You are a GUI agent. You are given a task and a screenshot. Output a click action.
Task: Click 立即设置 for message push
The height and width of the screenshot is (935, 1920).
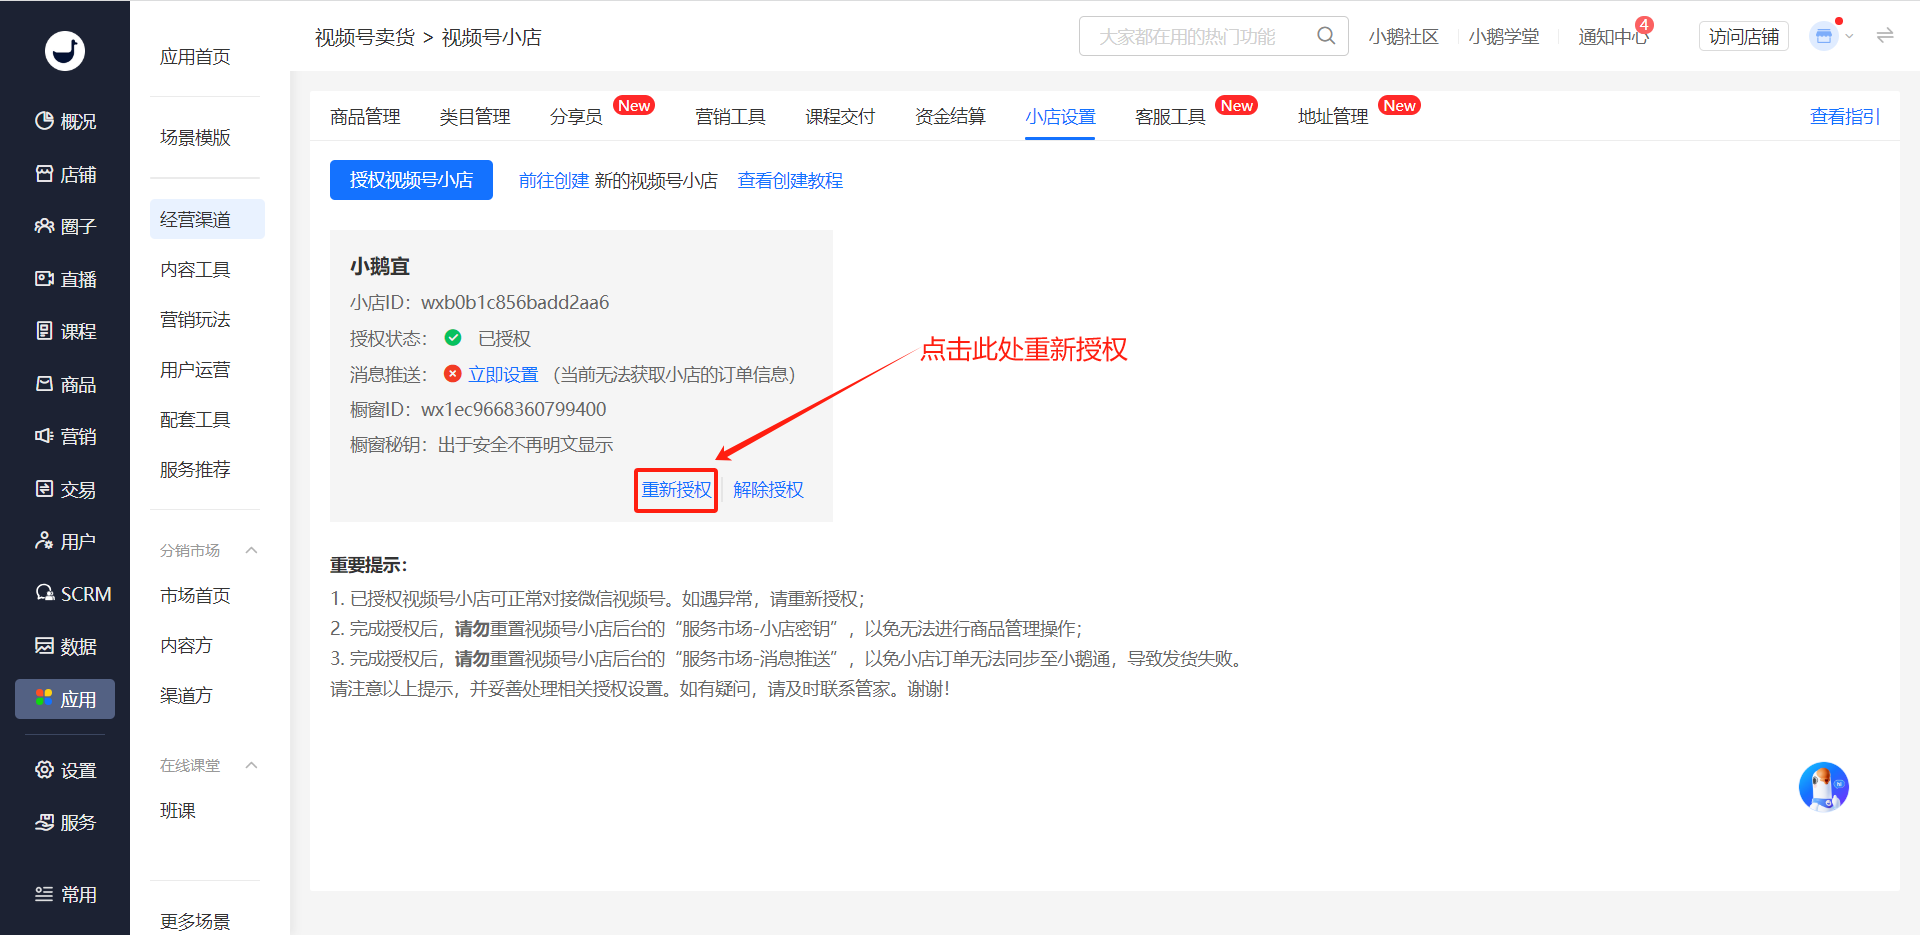[503, 375]
